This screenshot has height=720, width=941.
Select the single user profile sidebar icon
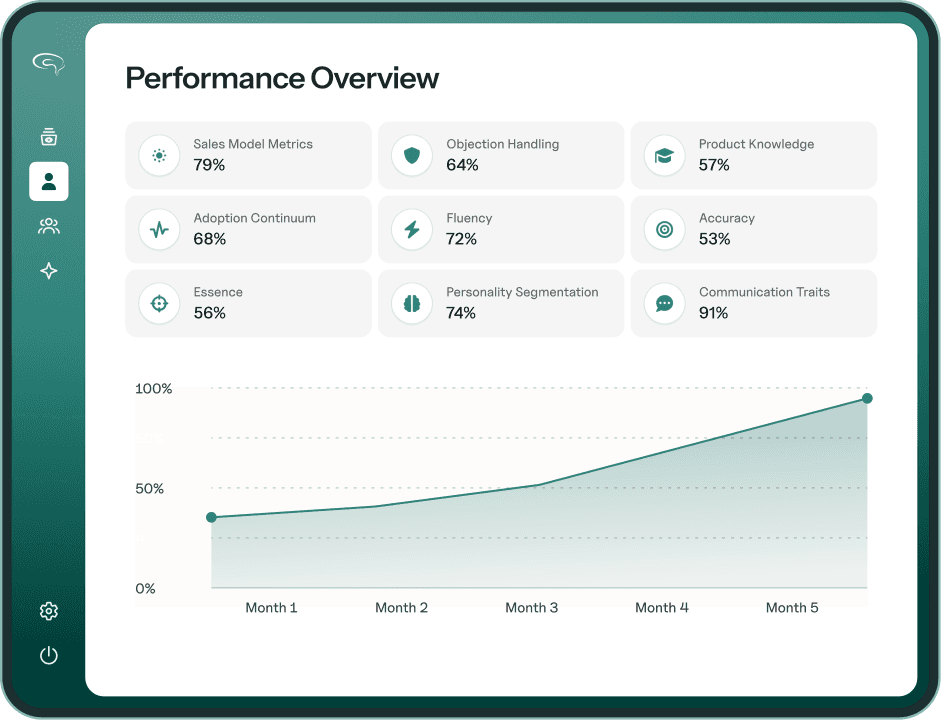click(x=49, y=181)
